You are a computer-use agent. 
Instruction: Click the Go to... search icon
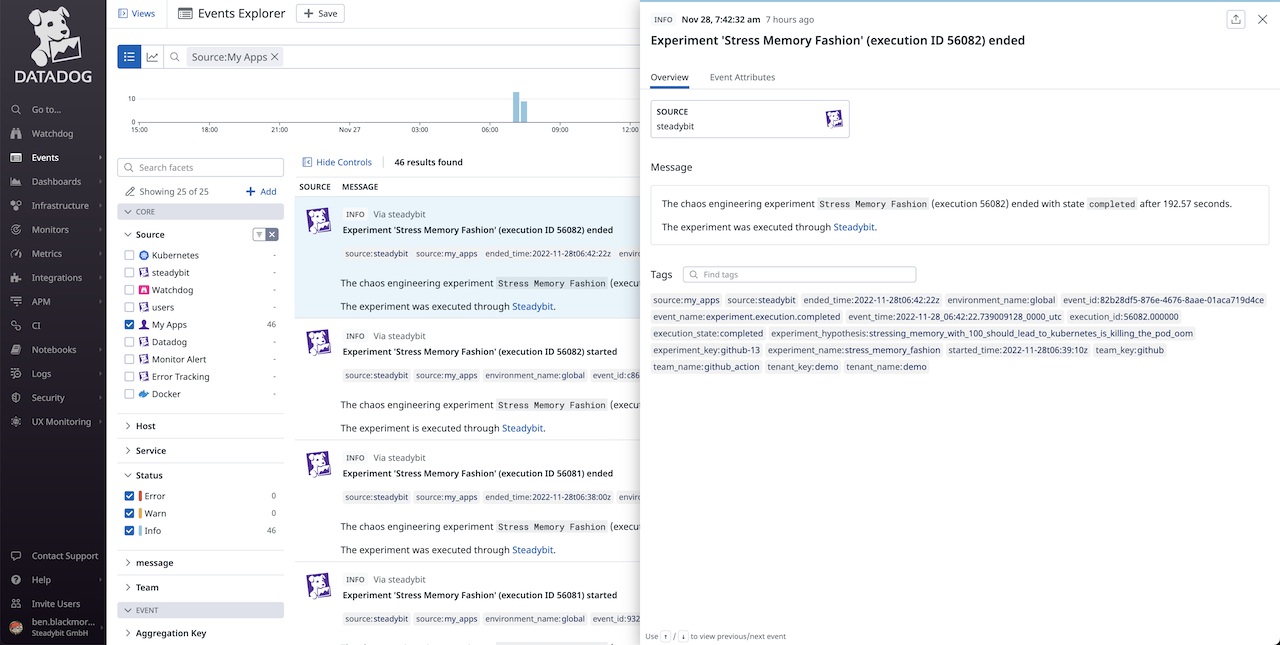(16, 110)
